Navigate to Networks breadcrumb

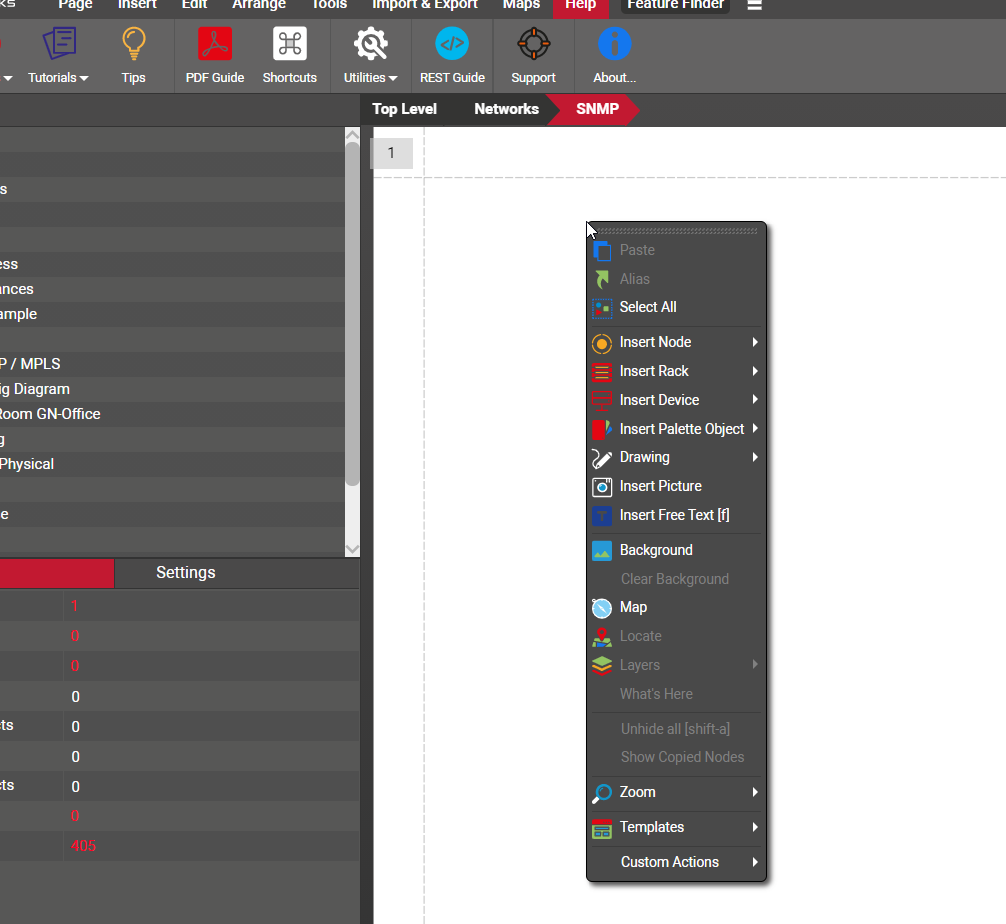coord(506,109)
